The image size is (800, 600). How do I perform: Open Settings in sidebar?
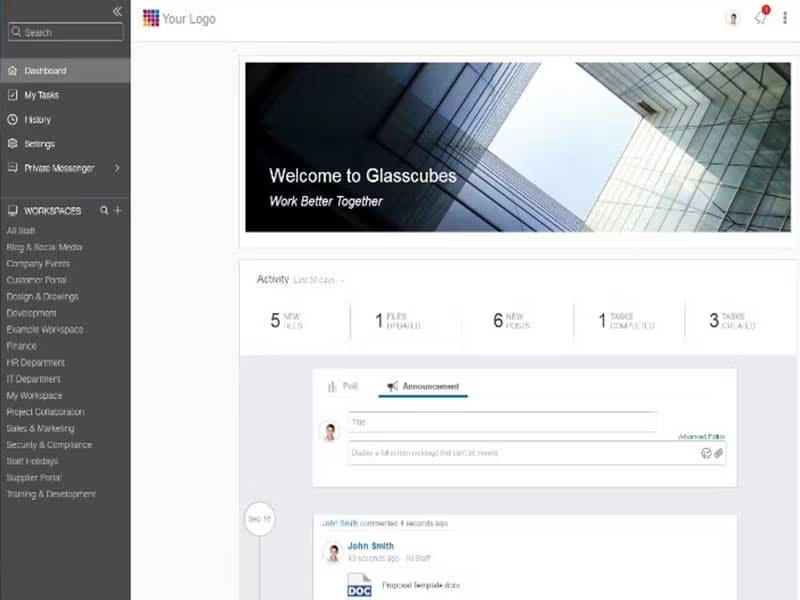[39, 144]
